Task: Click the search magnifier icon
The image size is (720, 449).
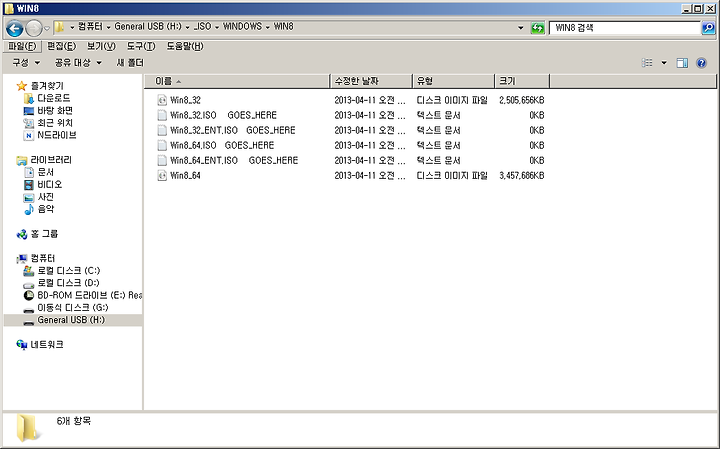Action: pos(708,28)
